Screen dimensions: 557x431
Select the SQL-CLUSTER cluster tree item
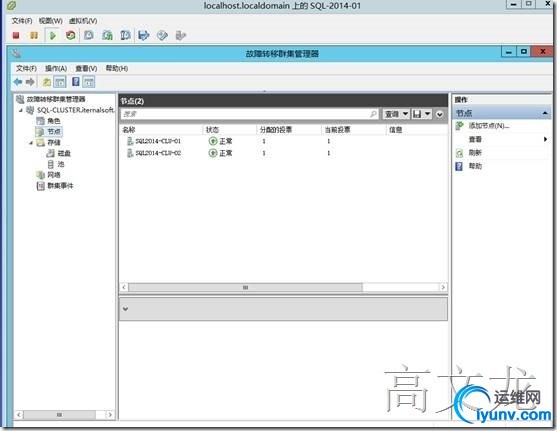click(x=75, y=110)
